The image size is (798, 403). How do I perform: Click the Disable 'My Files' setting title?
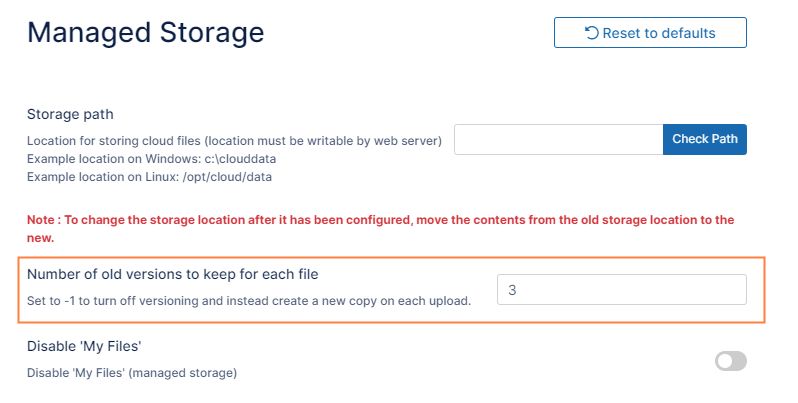point(86,347)
